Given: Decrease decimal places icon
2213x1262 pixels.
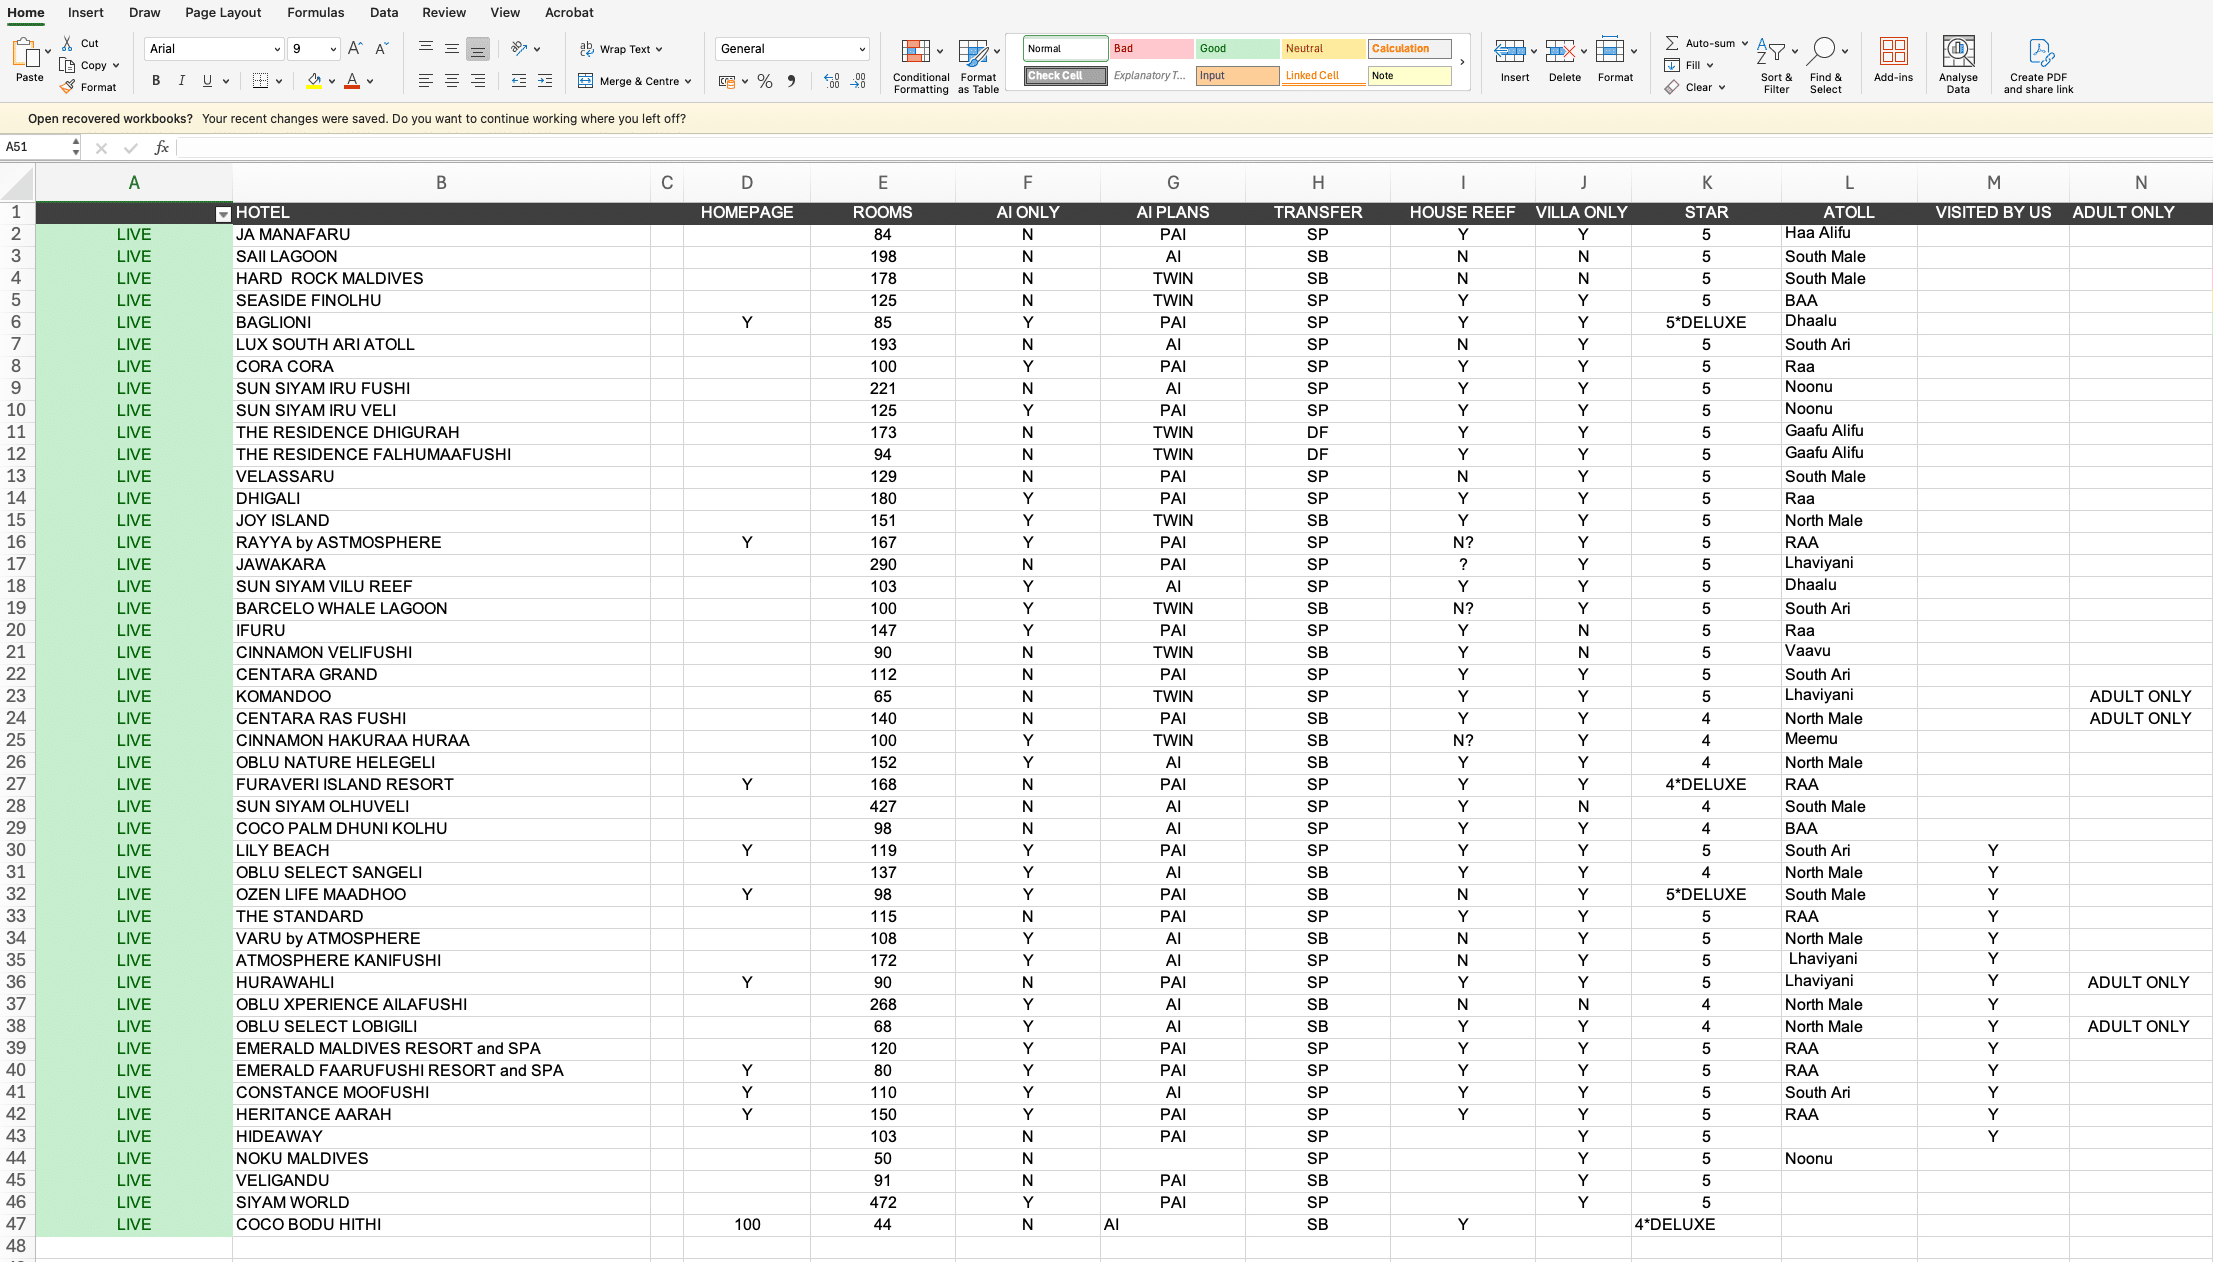Looking at the screenshot, I should [858, 81].
